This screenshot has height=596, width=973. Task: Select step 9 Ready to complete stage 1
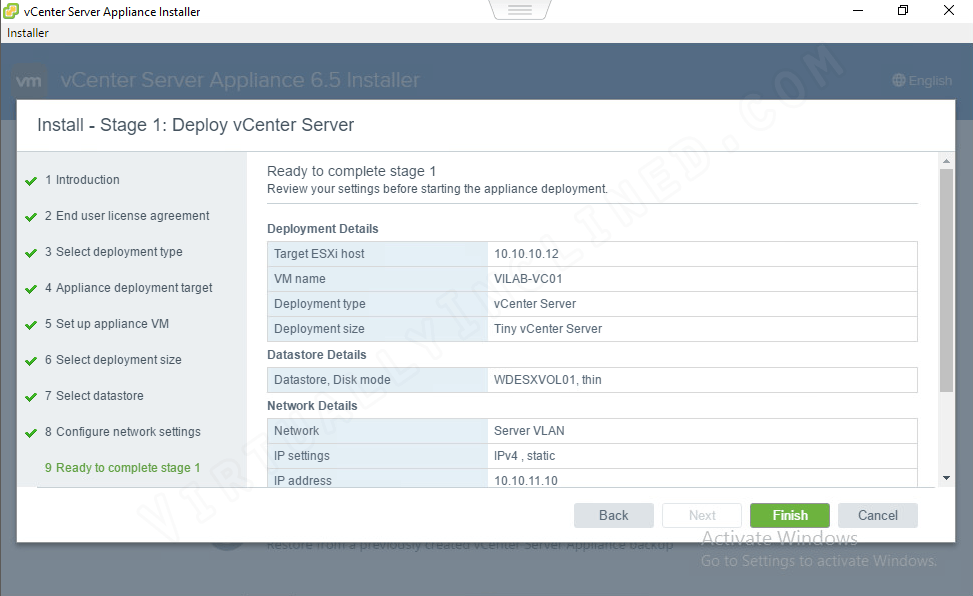pos(122,468)
